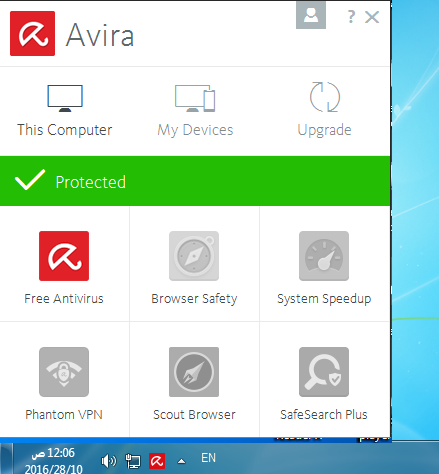Open the SafeSearch Plus magnifier icon
Screen dimensions: 439x474
click(324, 372)
